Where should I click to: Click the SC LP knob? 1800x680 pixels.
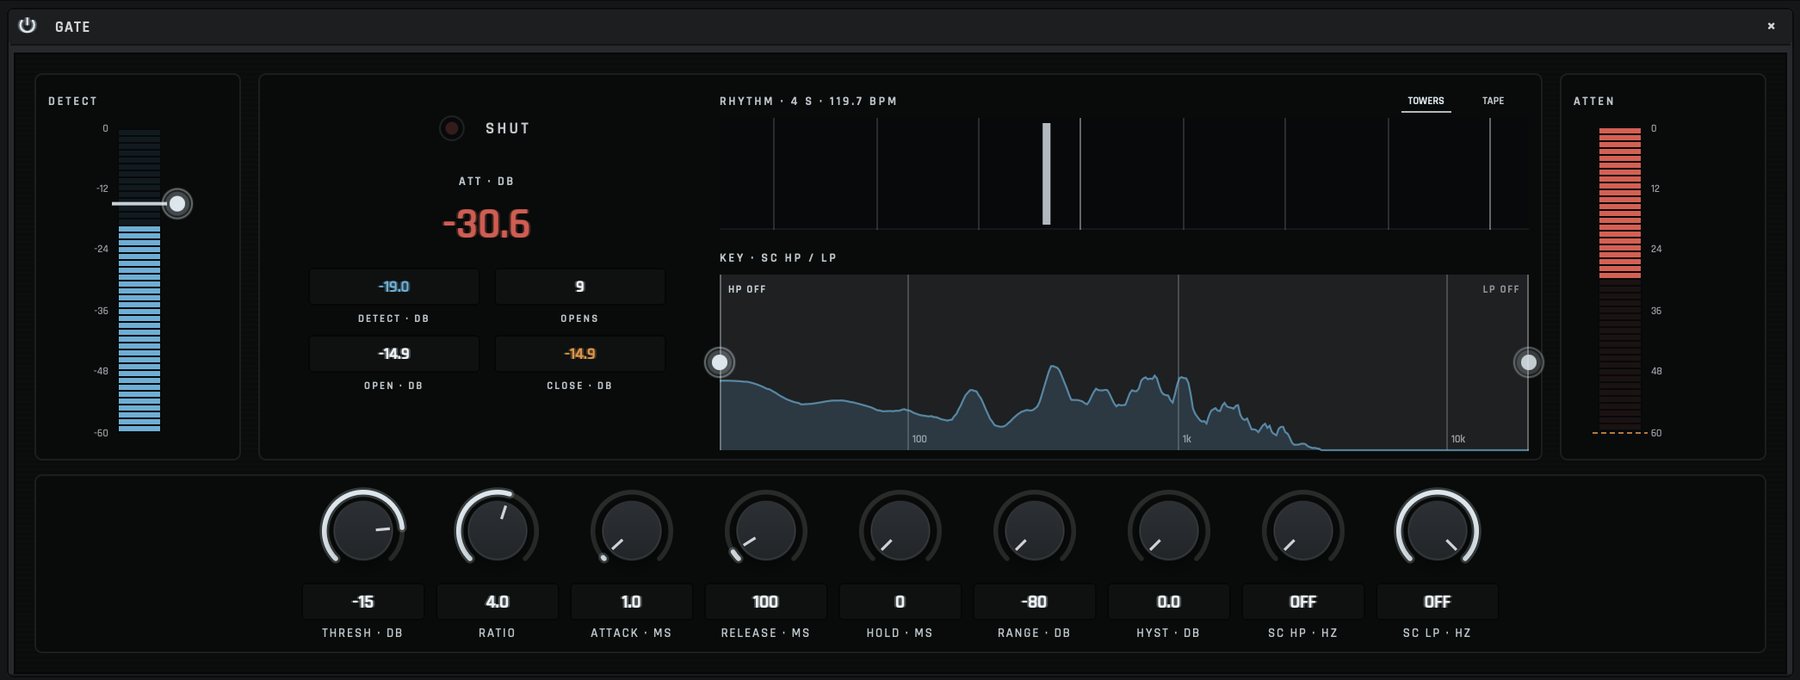1437,530
